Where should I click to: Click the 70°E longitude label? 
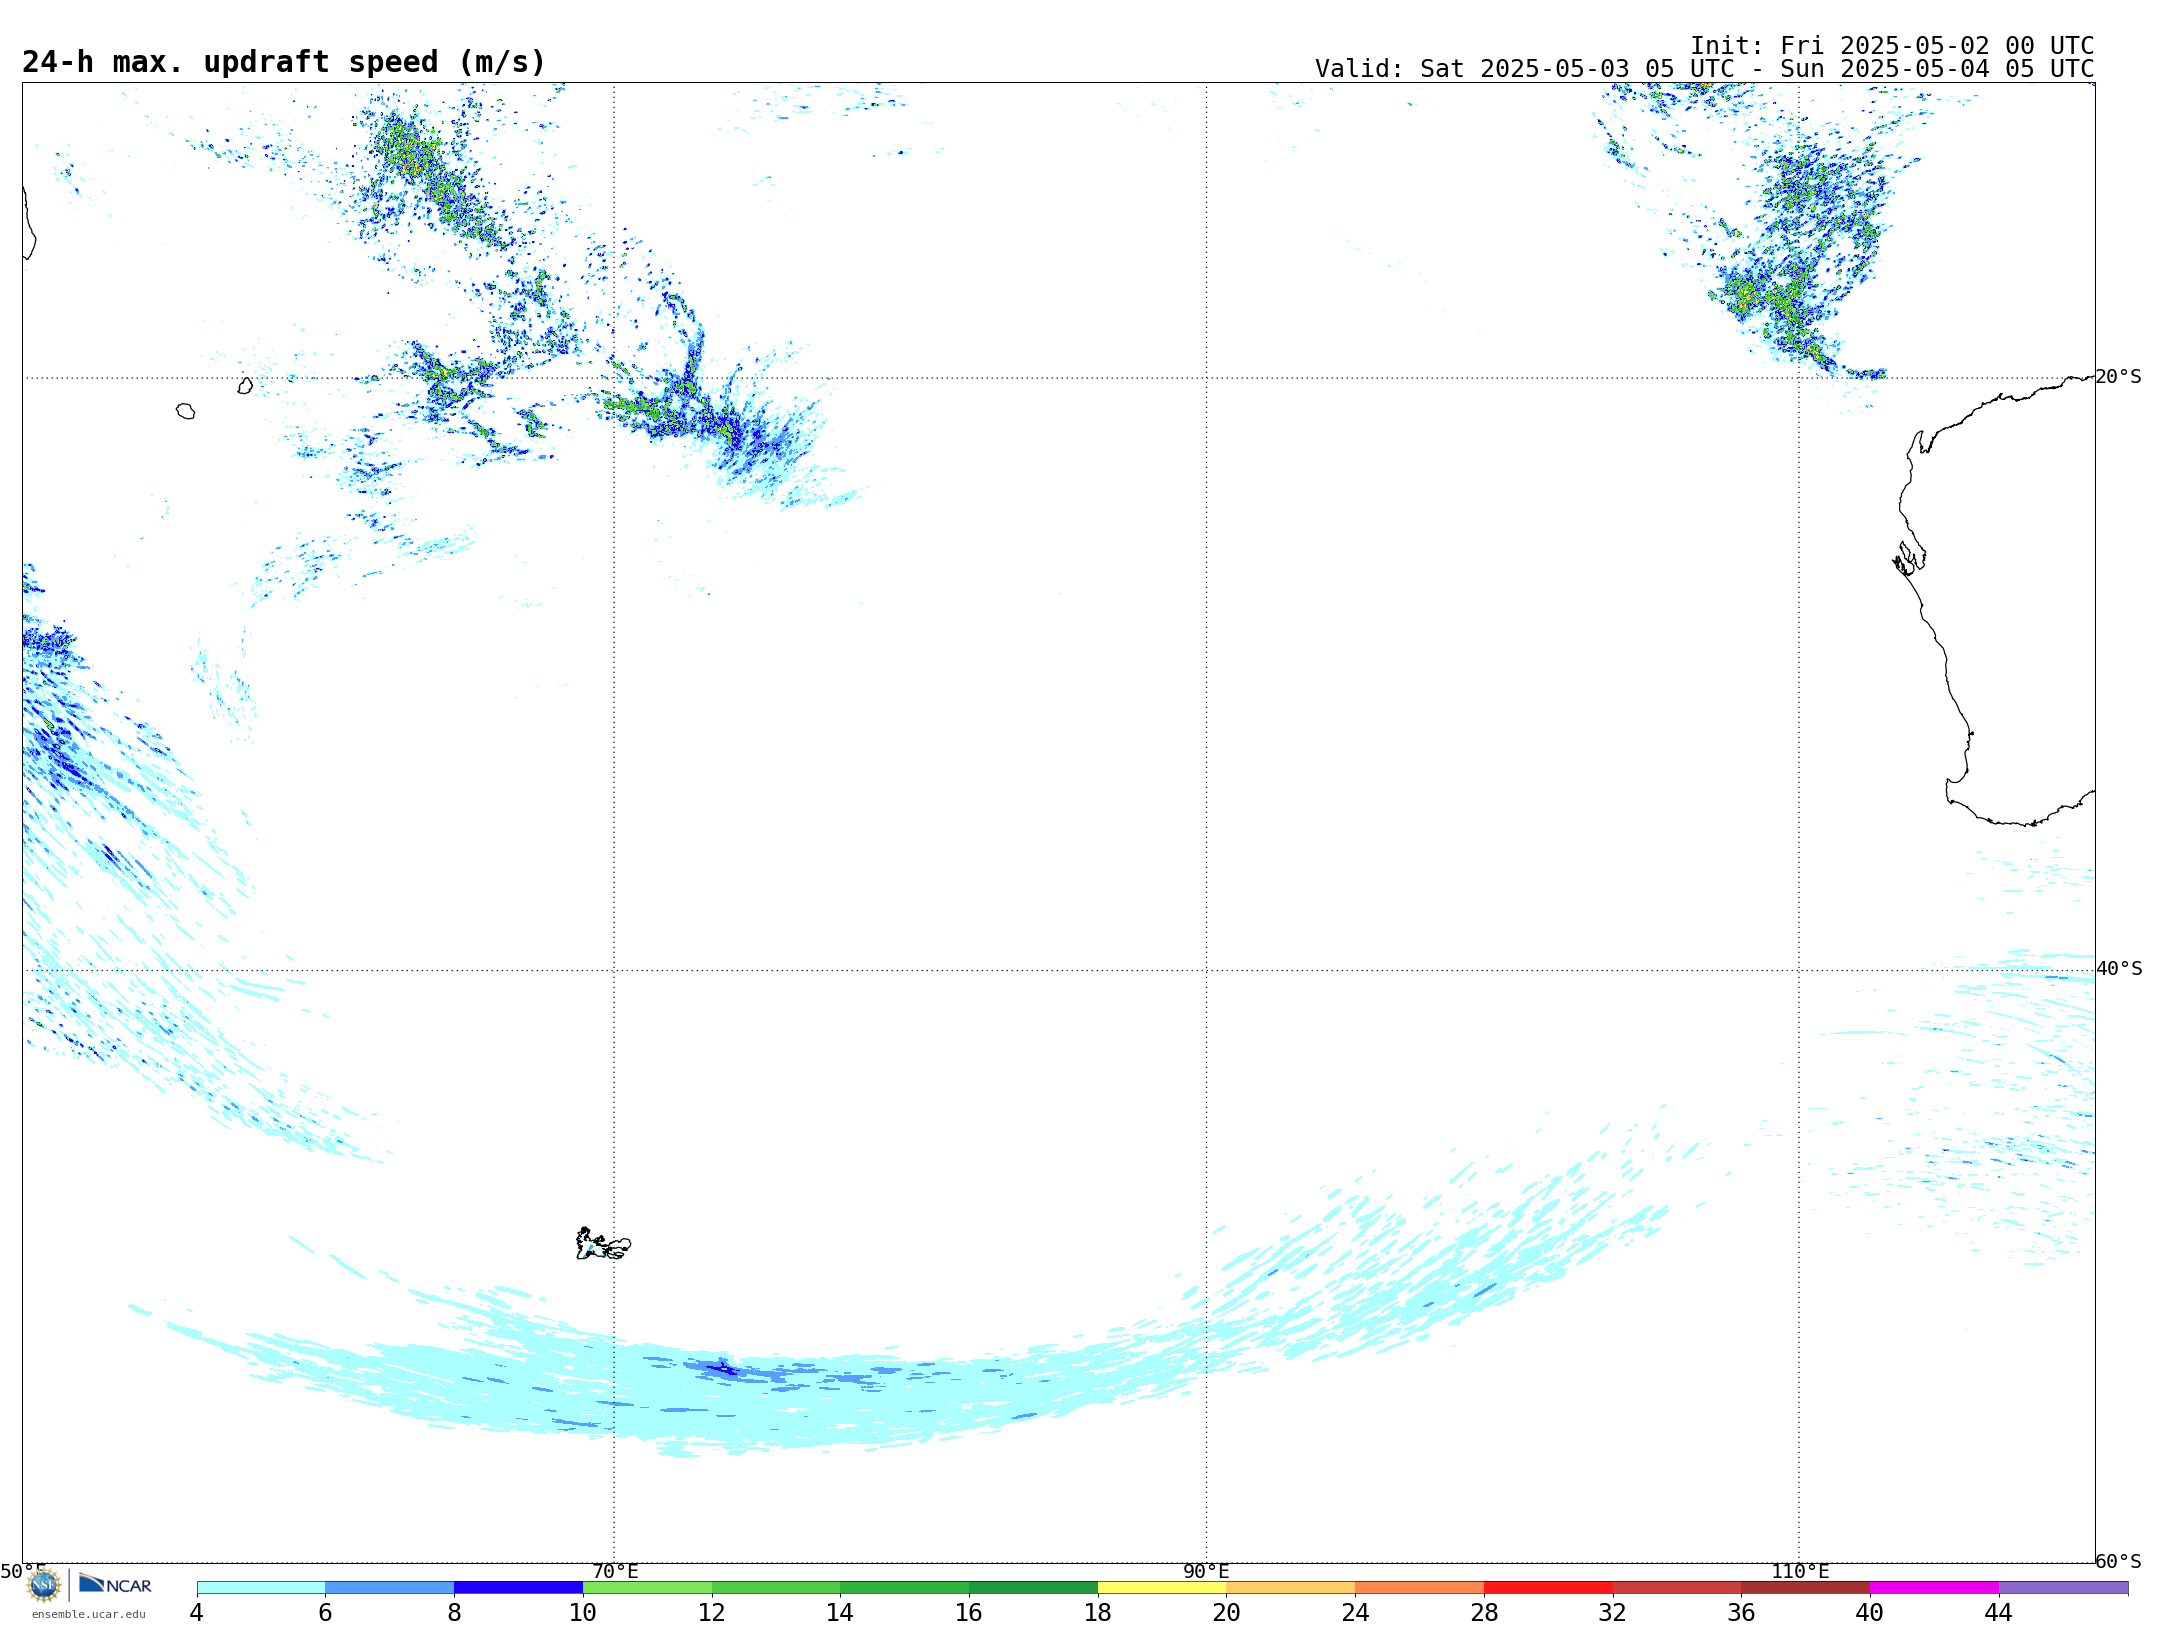615,1572
